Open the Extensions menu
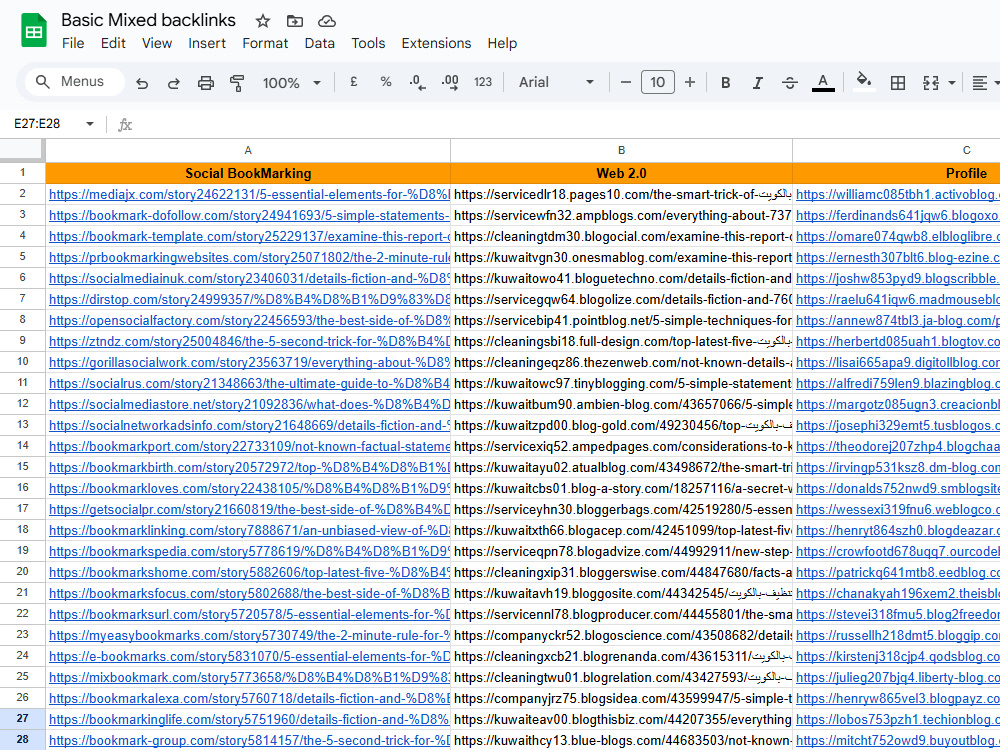The width and height of the screenshot is (1000, 750). pos(436,43)
